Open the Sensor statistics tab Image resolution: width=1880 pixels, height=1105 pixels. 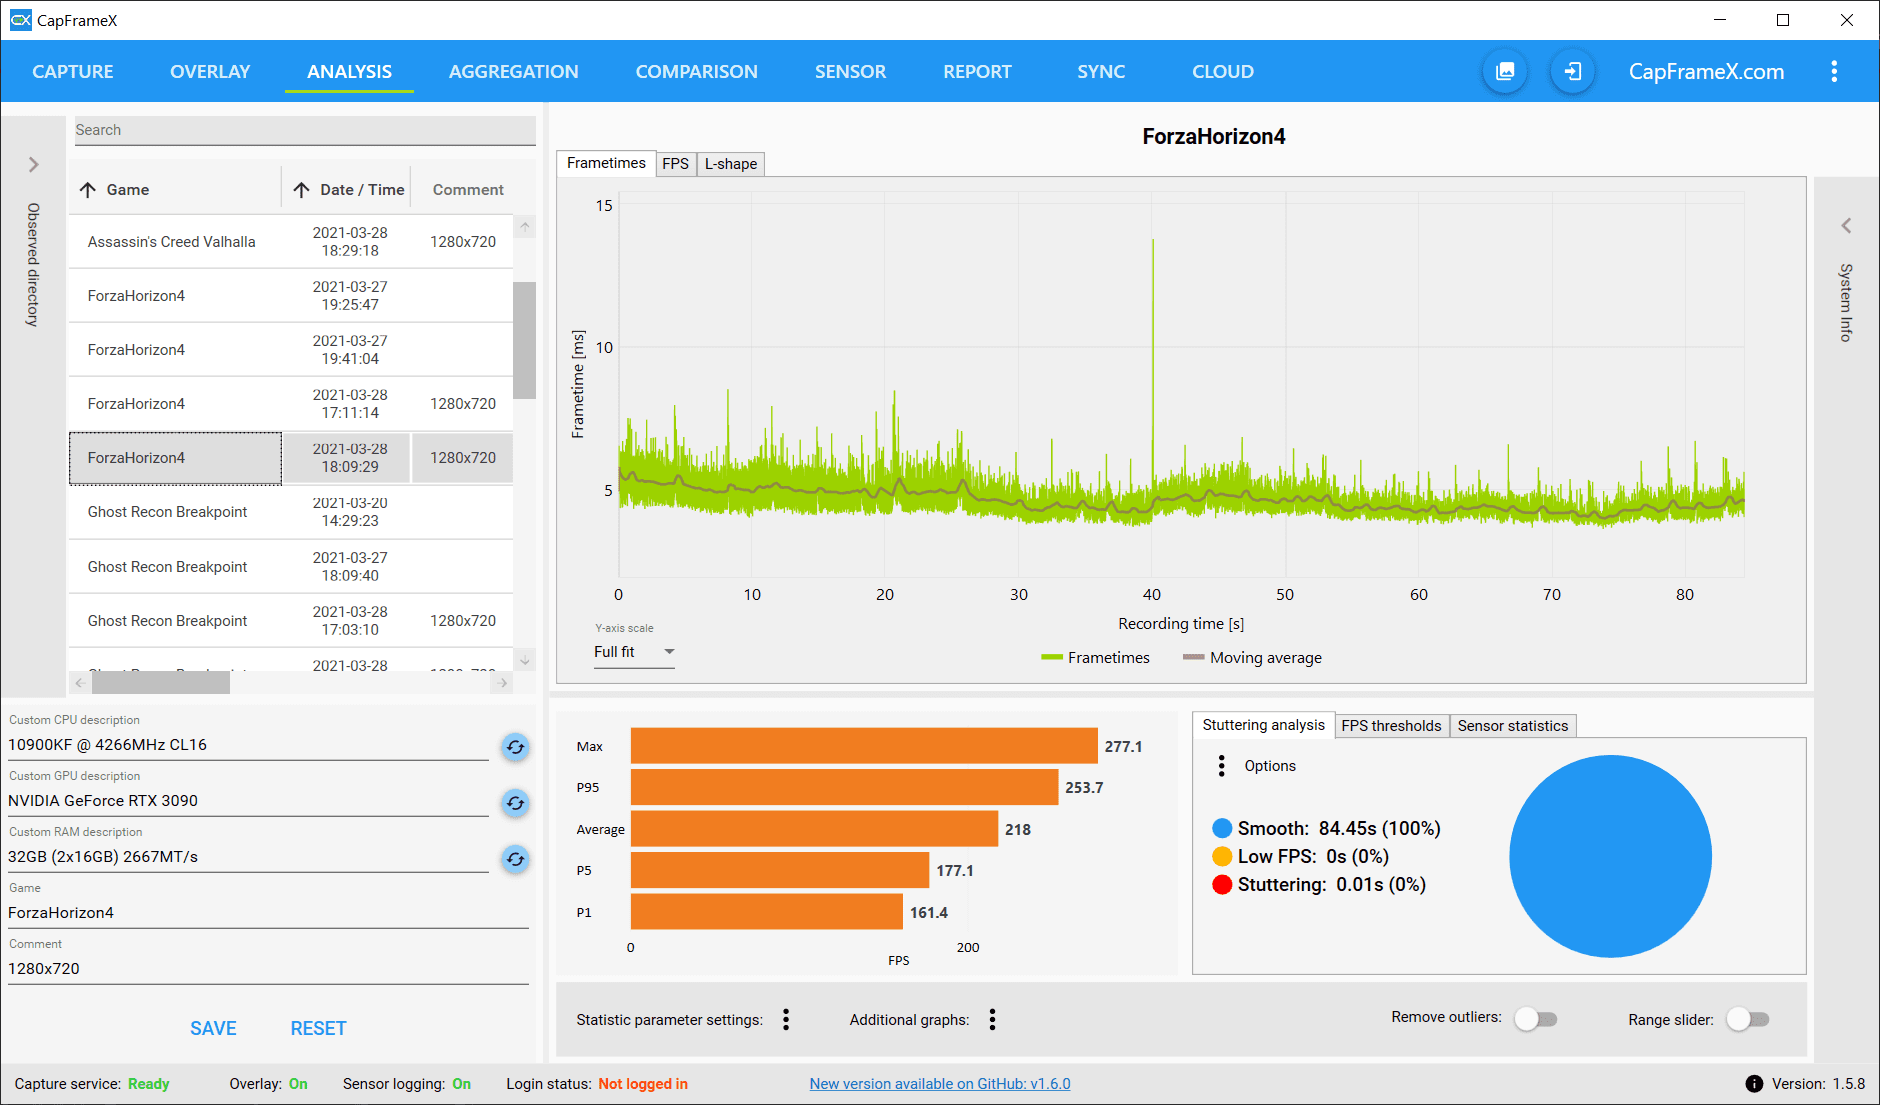click(1513, 726)
